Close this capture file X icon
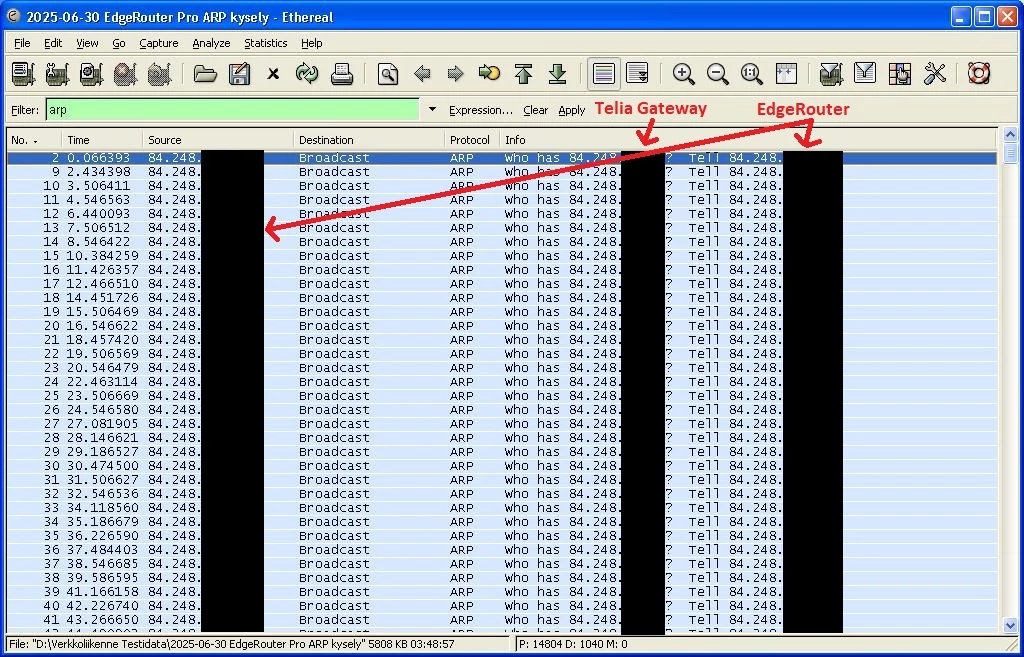This screenshot has height=657, width=1024. pyautogui.click(x=273, y=74)
